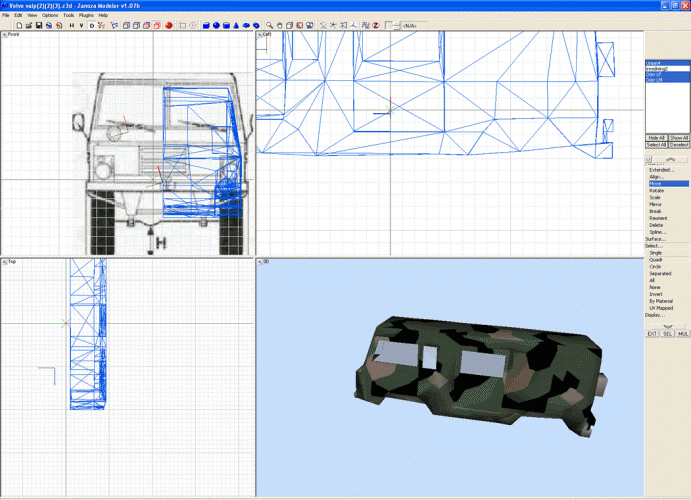Expand the Surface... command group
Screen dimensions: 691x500
click(x=655, y=239)
